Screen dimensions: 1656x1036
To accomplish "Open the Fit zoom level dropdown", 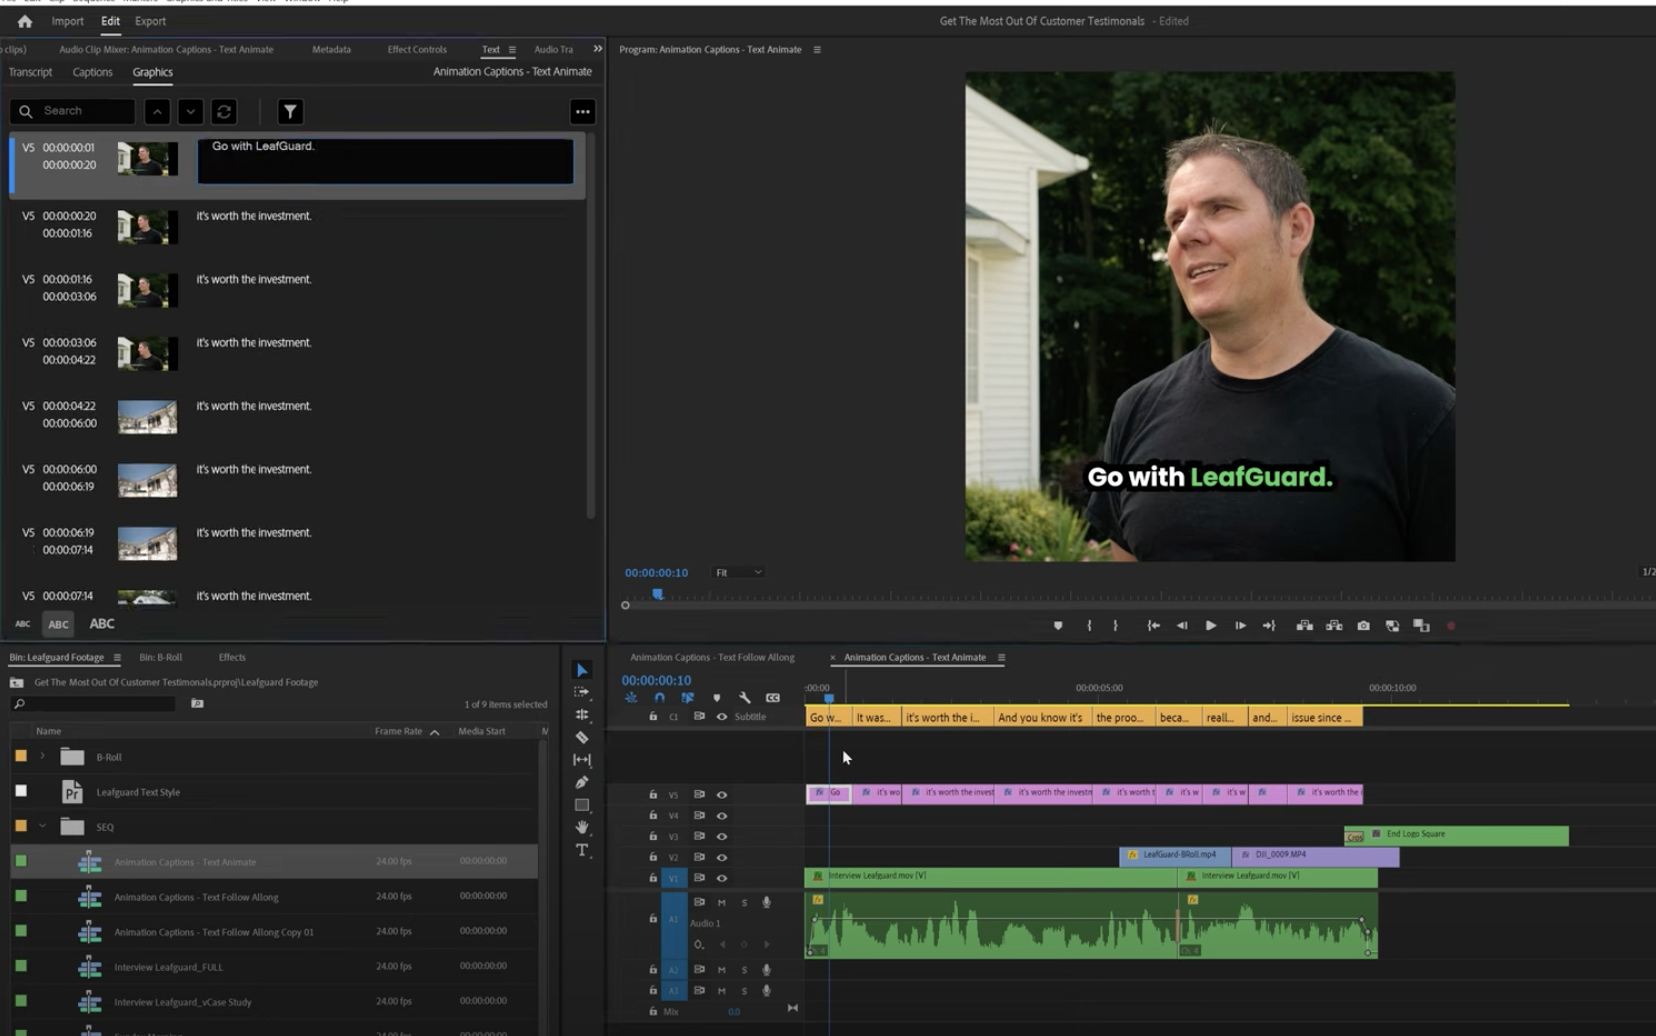I will click(x=738, y=573).
